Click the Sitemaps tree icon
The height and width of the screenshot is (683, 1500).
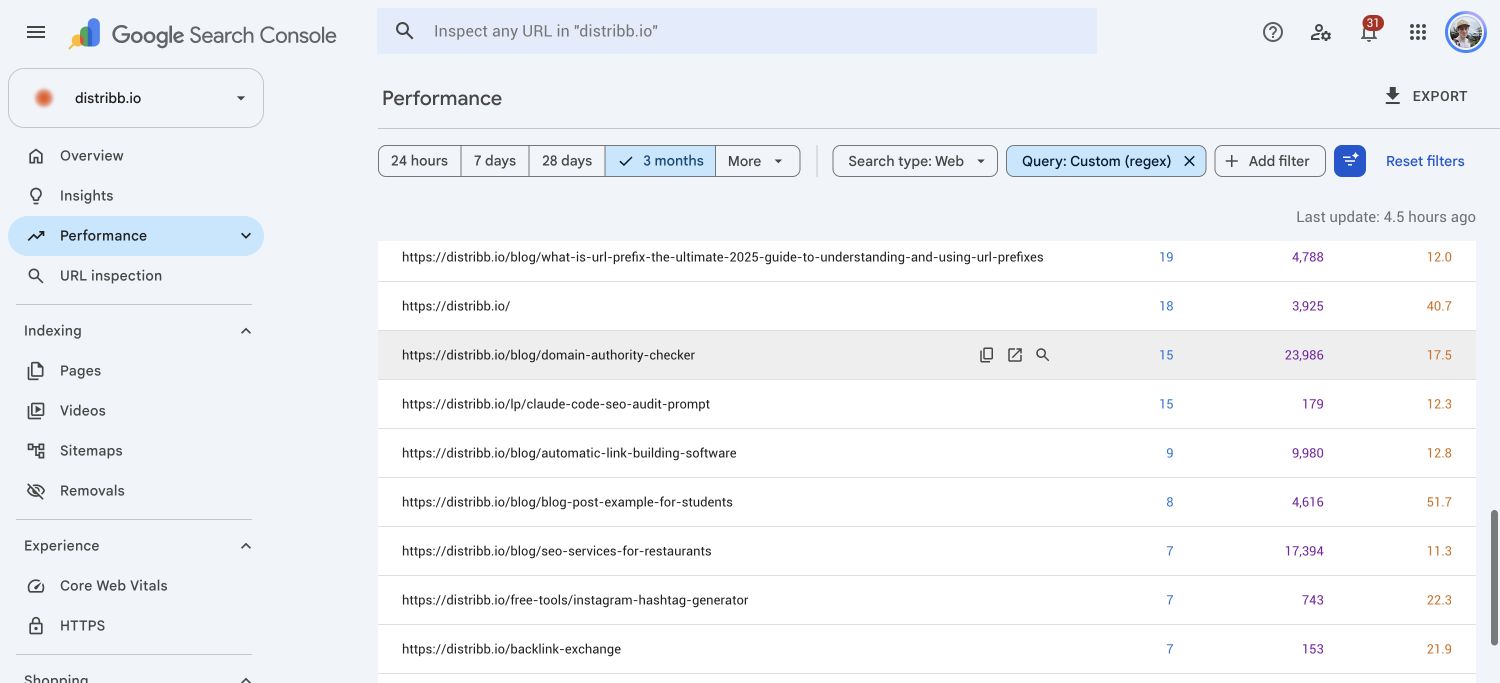tap(36, 451)
